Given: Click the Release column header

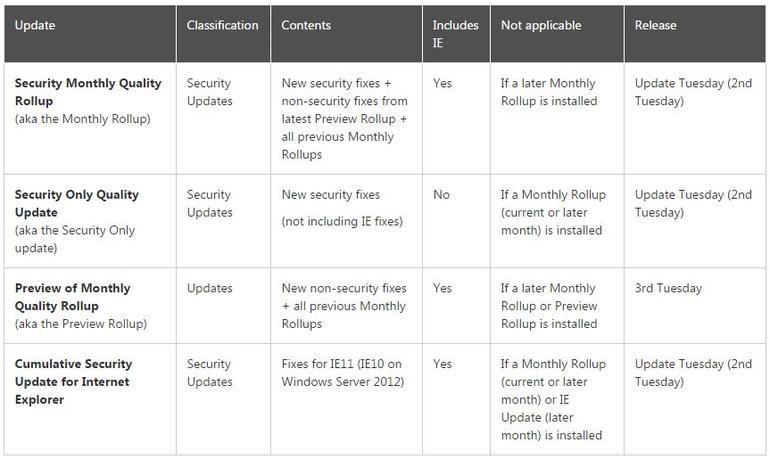Looking at the screenshot, I should tap(655, 25).
